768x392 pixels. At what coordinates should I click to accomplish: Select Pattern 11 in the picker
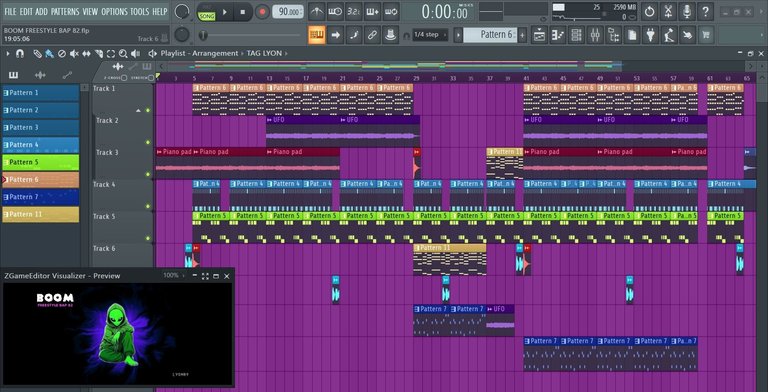(41, 215)
